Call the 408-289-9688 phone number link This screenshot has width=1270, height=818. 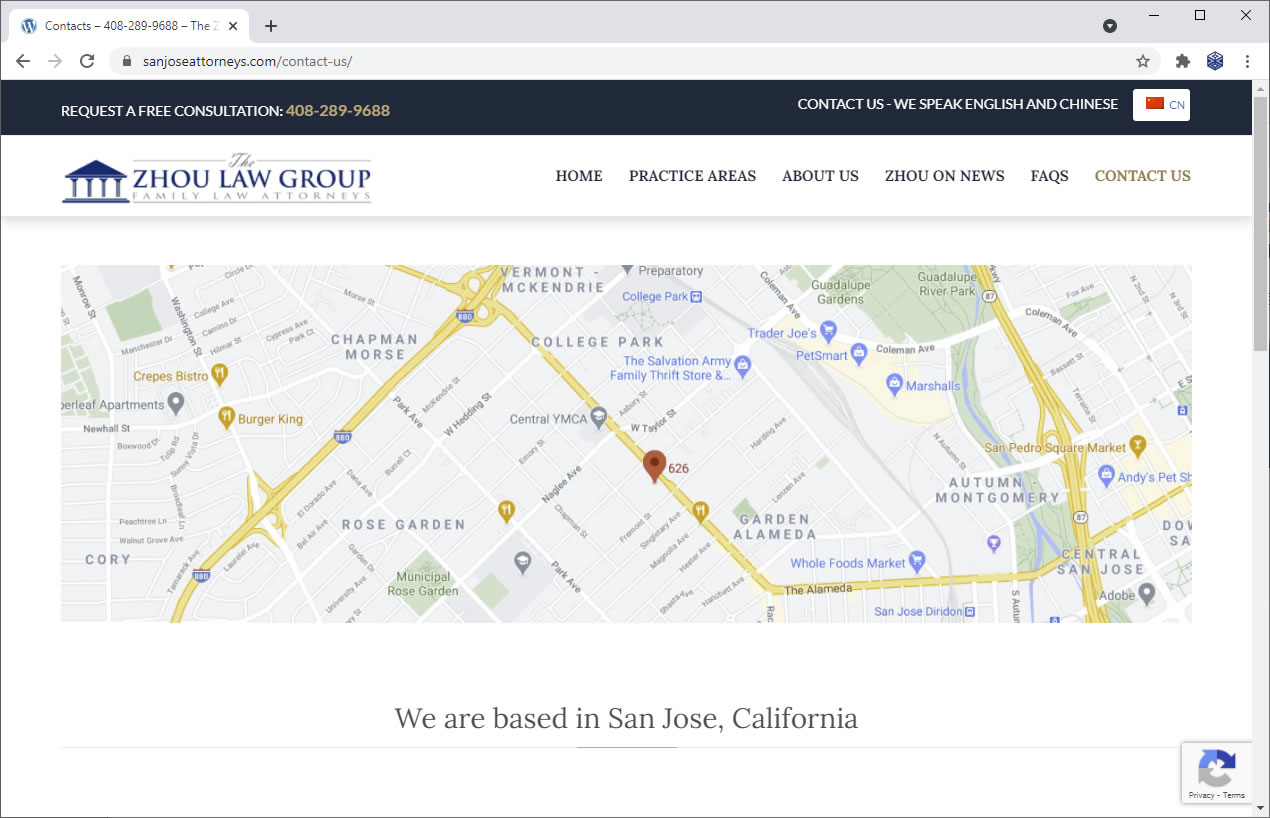coord(337,110)
